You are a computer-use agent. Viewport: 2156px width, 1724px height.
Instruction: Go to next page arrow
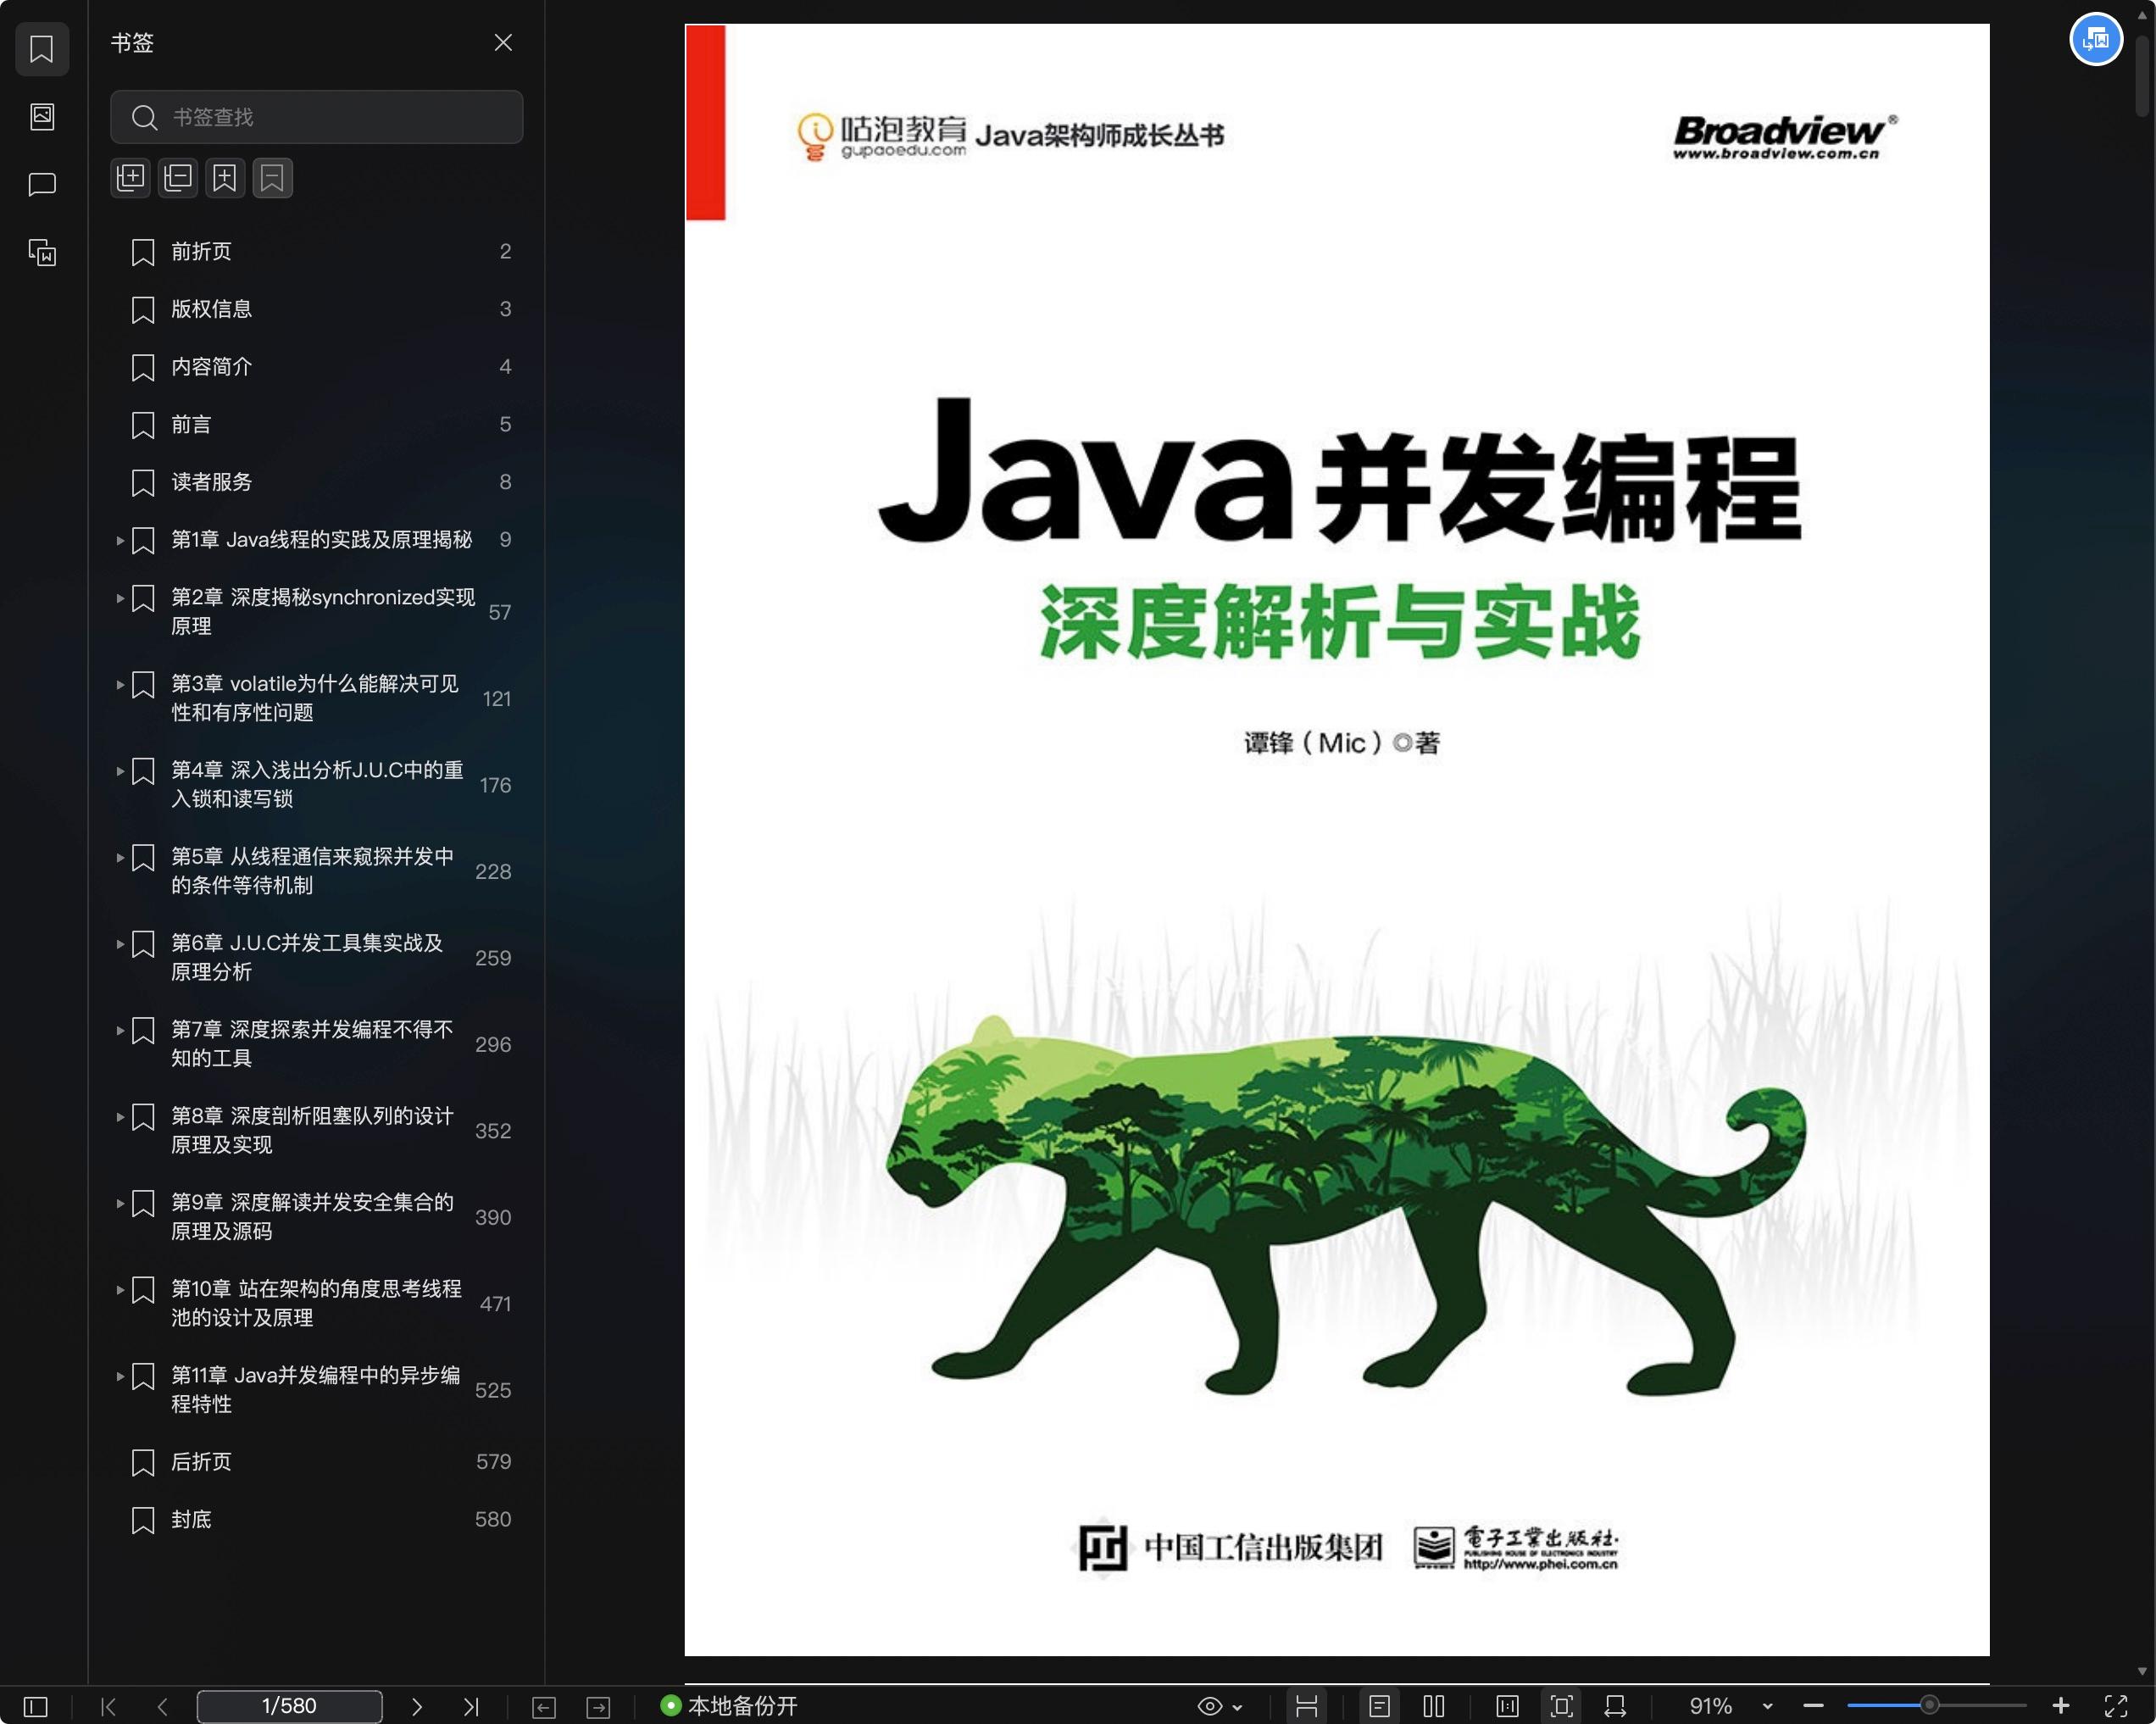pyautogui.click(x=417, y=1706)
